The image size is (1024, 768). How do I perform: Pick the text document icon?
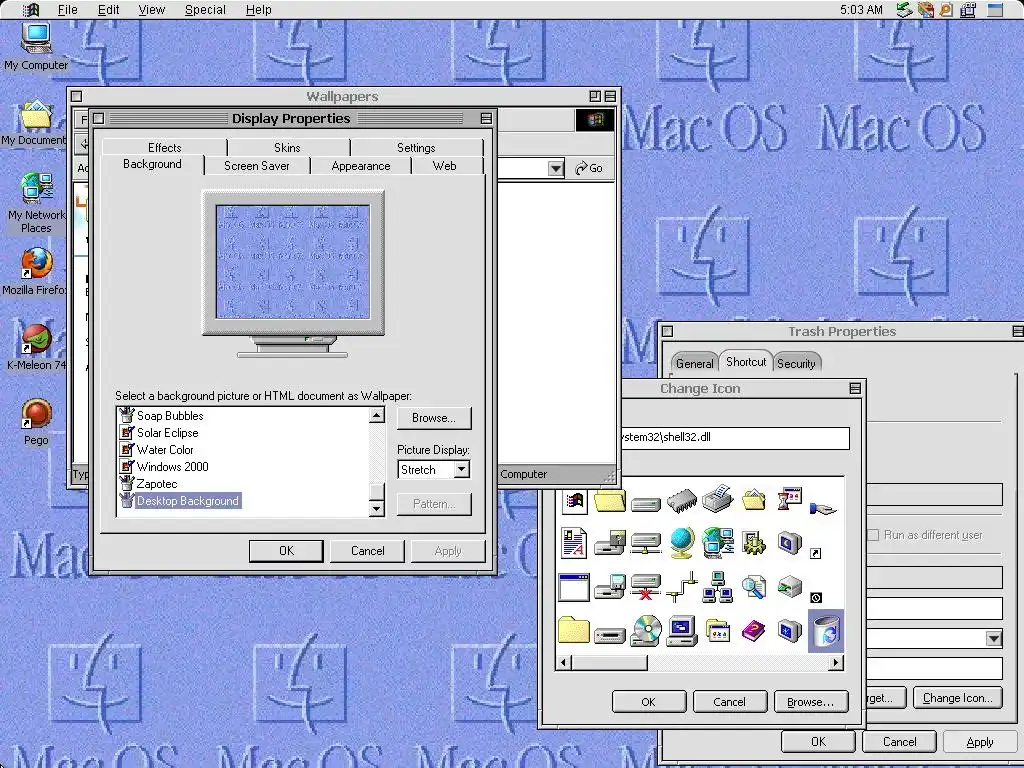coord(573,543)
